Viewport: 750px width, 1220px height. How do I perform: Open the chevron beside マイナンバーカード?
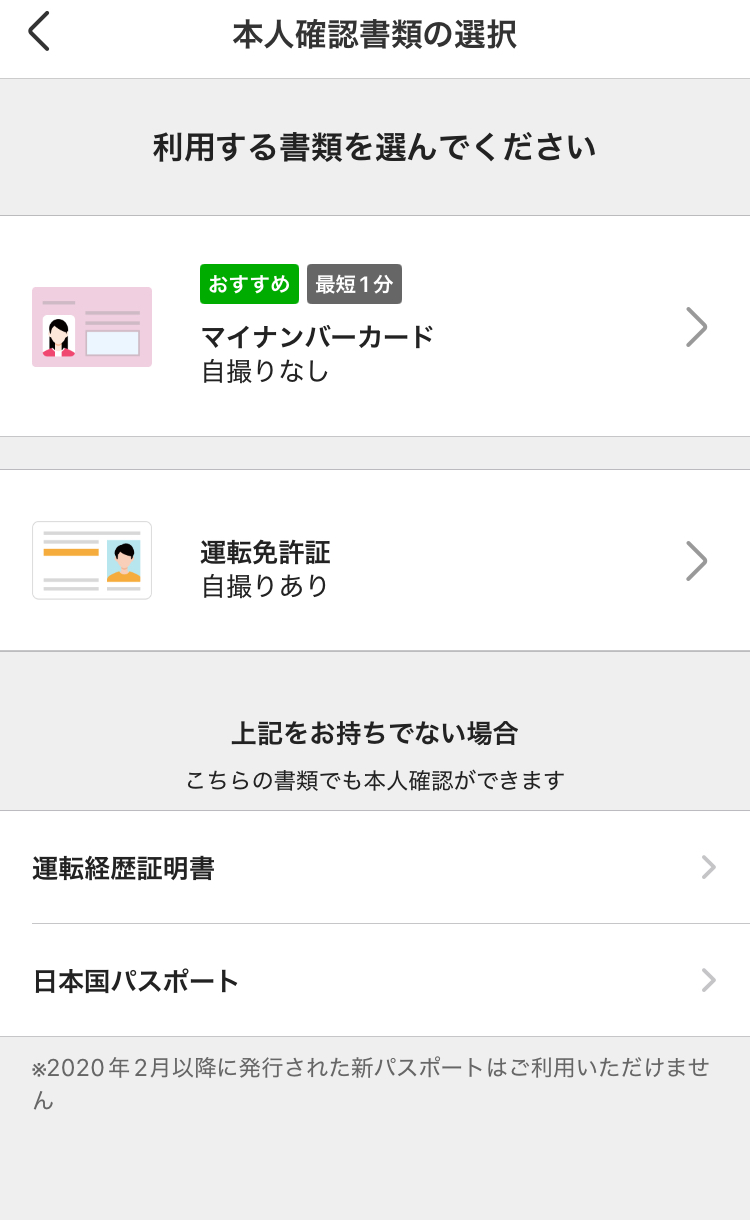(696, 327)
